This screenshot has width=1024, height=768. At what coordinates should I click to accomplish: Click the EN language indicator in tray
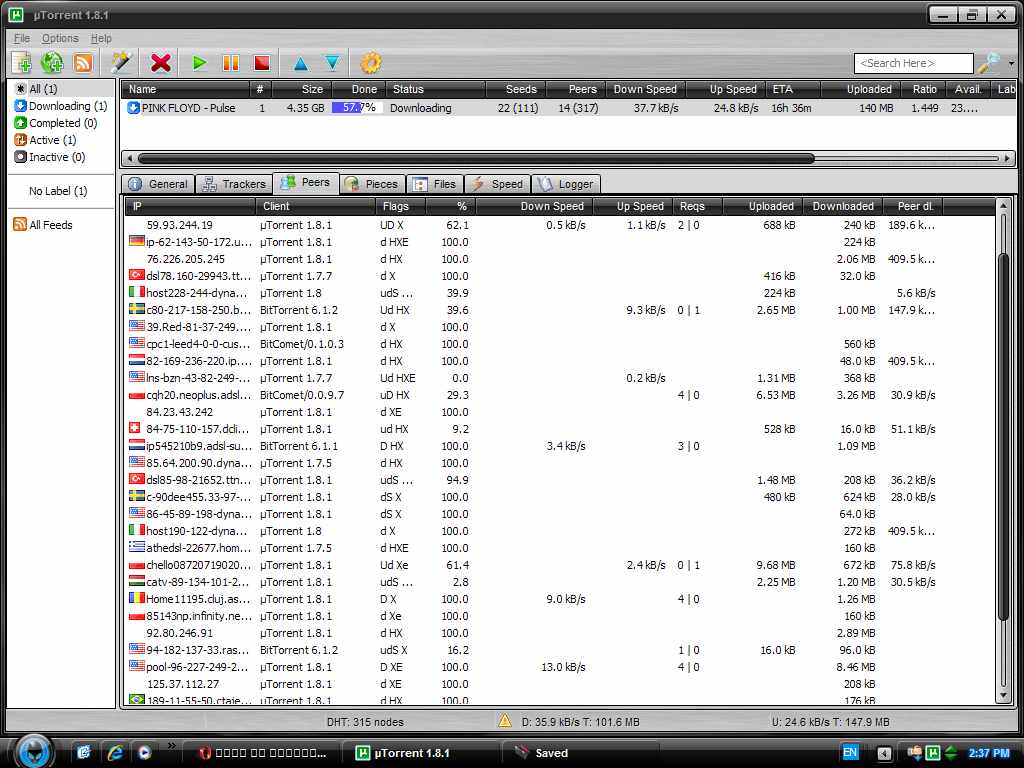point(850,752)
